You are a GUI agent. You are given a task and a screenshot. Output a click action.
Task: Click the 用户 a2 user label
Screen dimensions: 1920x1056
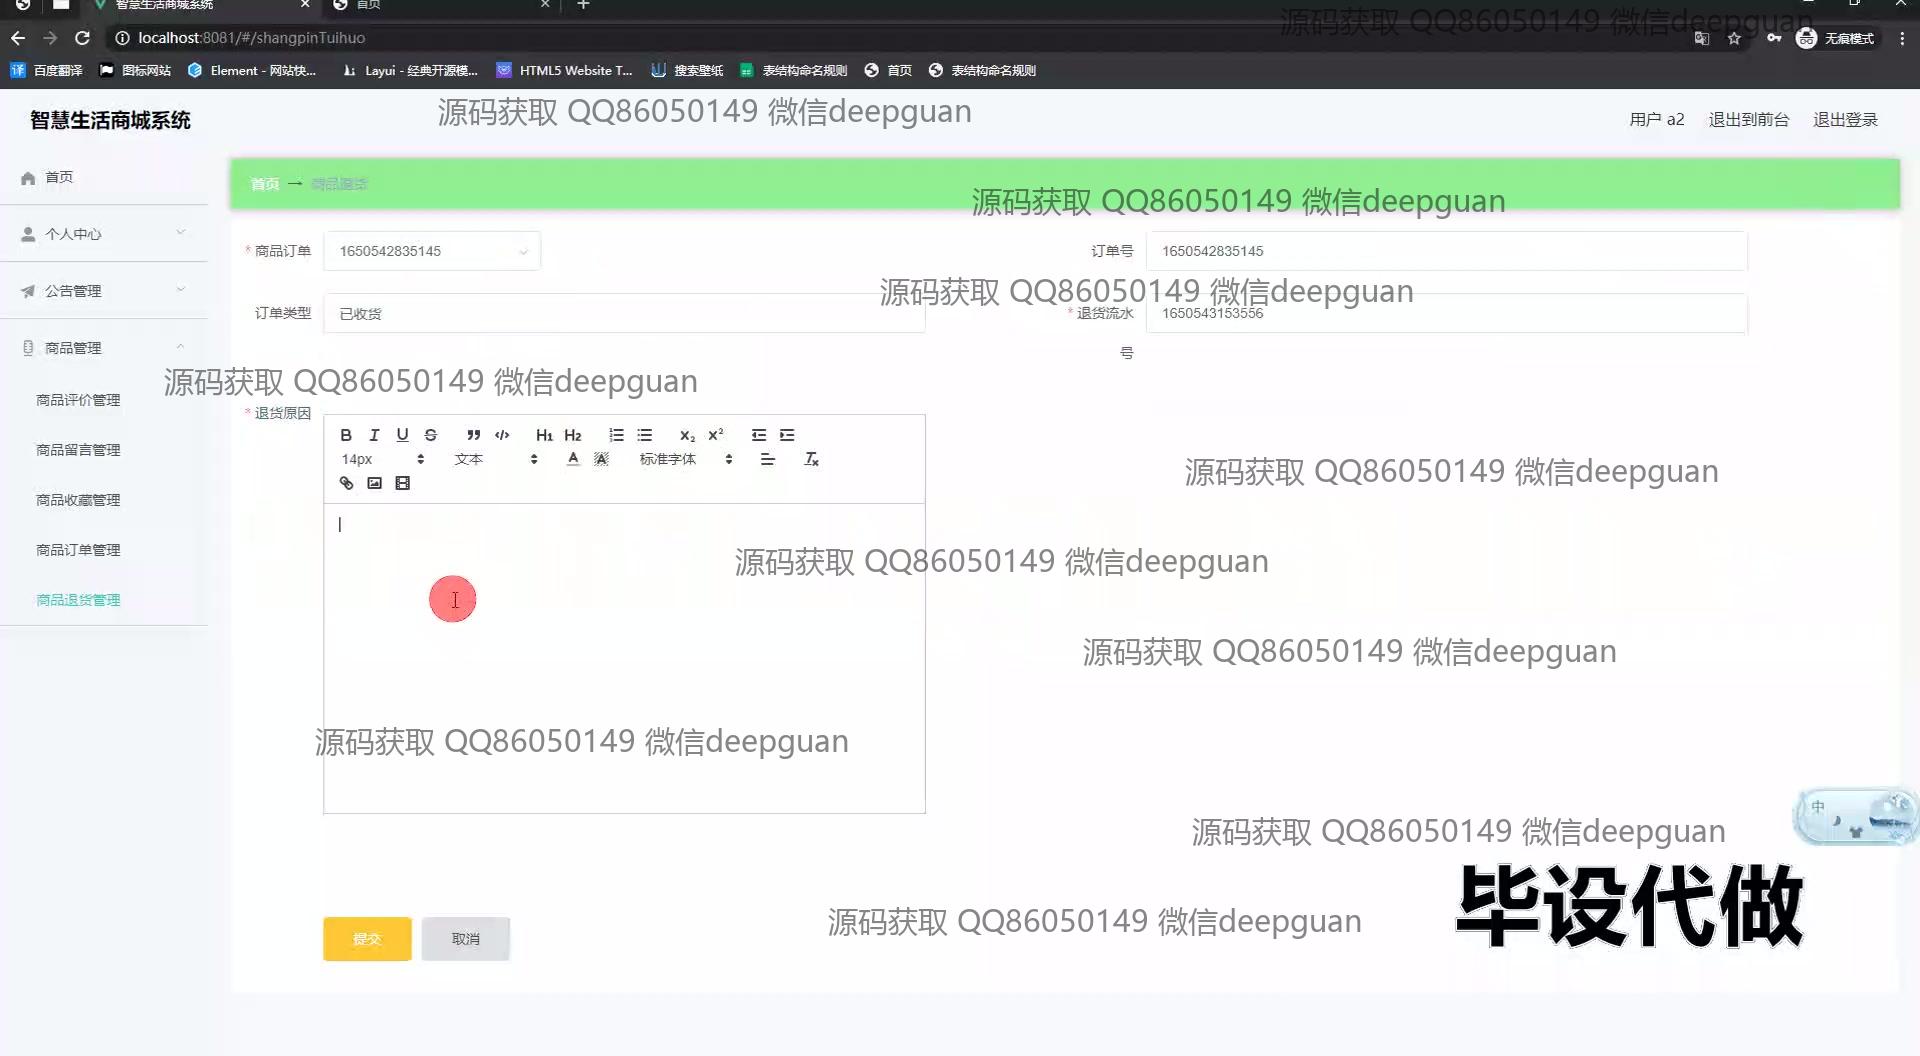(x=1657, y=120)
